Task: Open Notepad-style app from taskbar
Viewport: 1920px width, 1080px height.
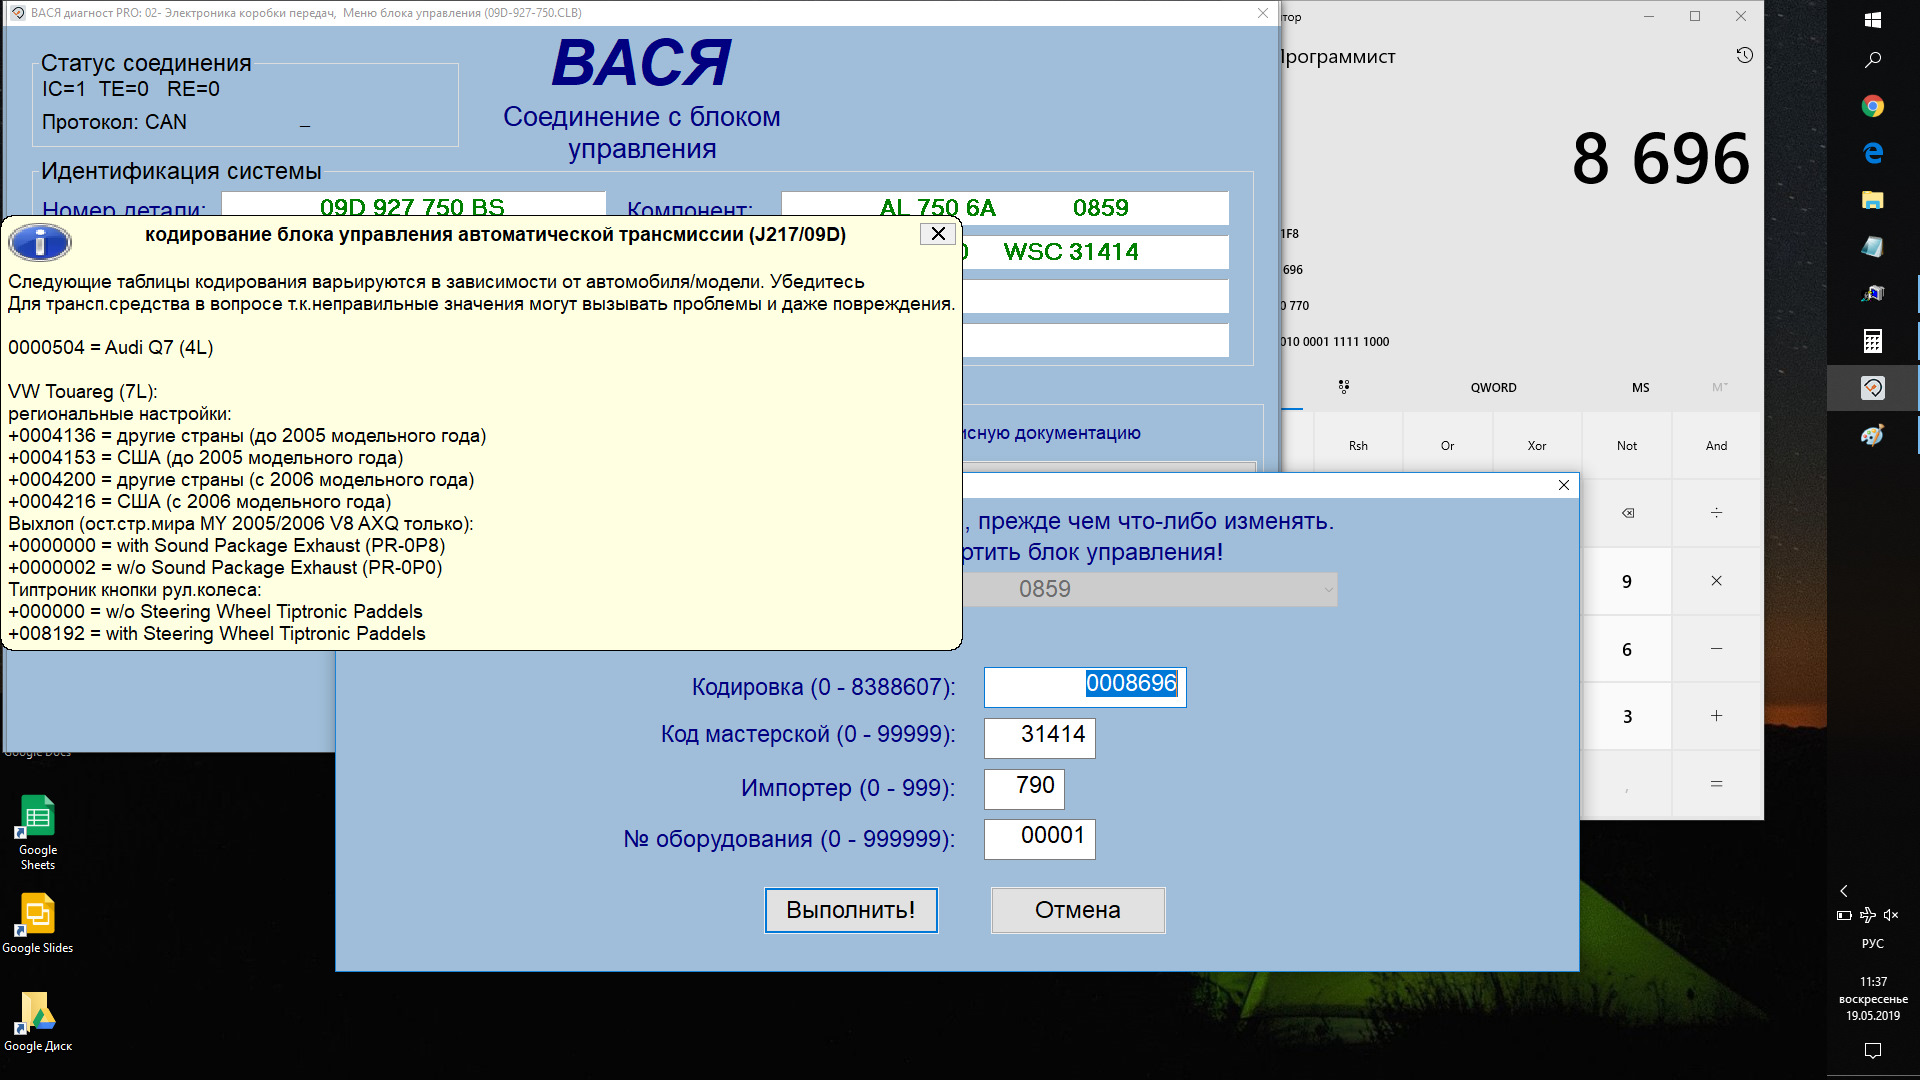Action: (1873, 246)
